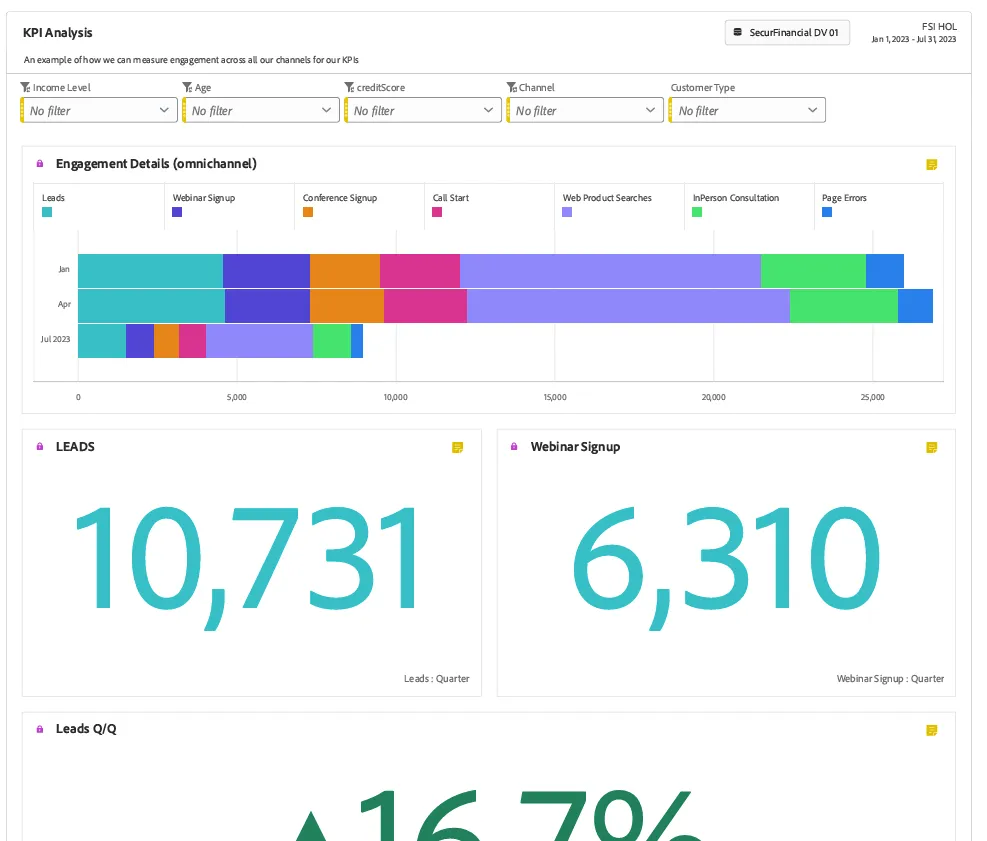Click the SecurFinancial DV 01 data view button
This screenshot has width=987, height=841.
tap(787, 32)
